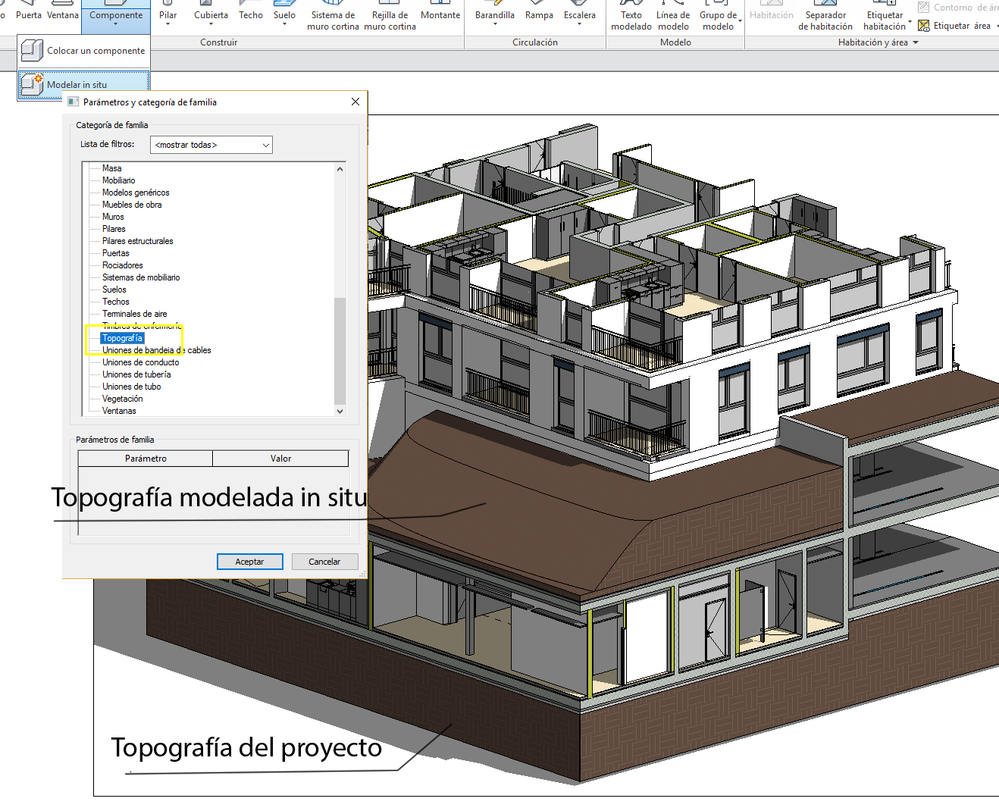Select Vegetación in the category list
The width and height of the screenshot is (999, 811).
[122, 398]
